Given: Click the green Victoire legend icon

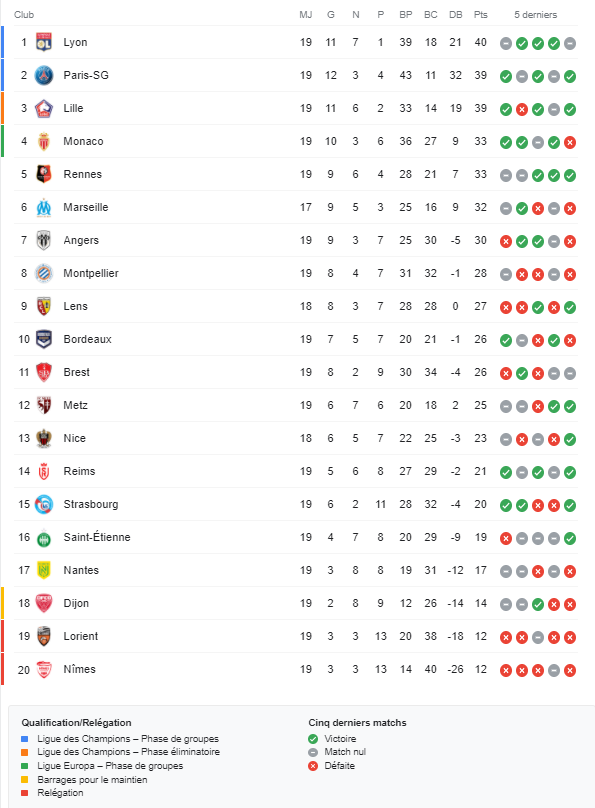Looking at the screenshot, I should point(313,739).
